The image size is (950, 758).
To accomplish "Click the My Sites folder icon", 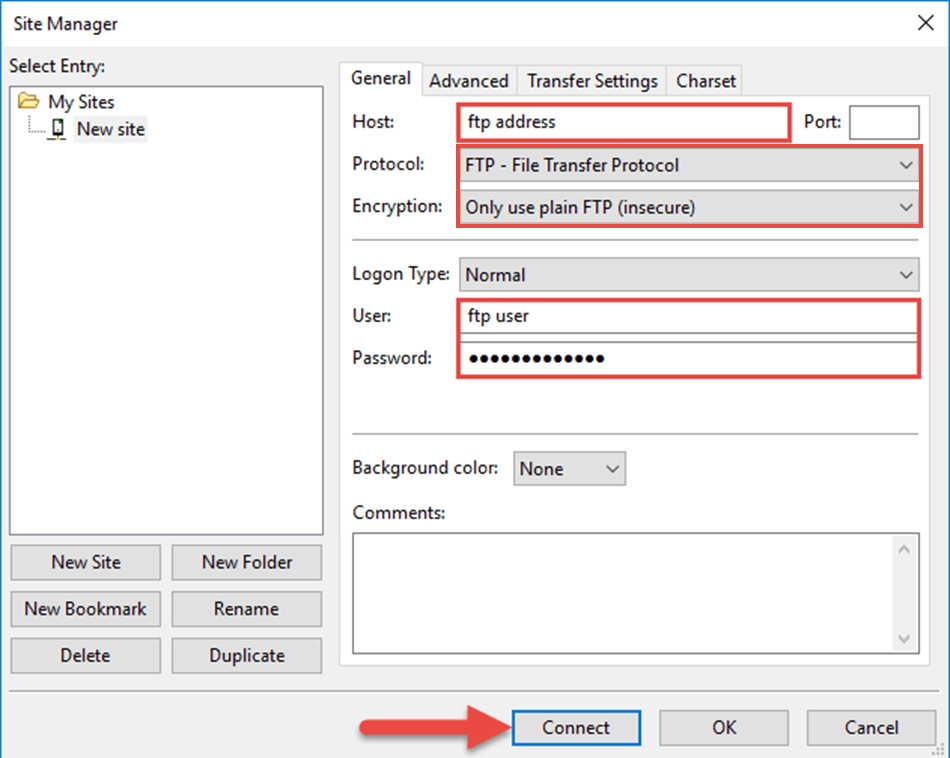I will point(30,102).
